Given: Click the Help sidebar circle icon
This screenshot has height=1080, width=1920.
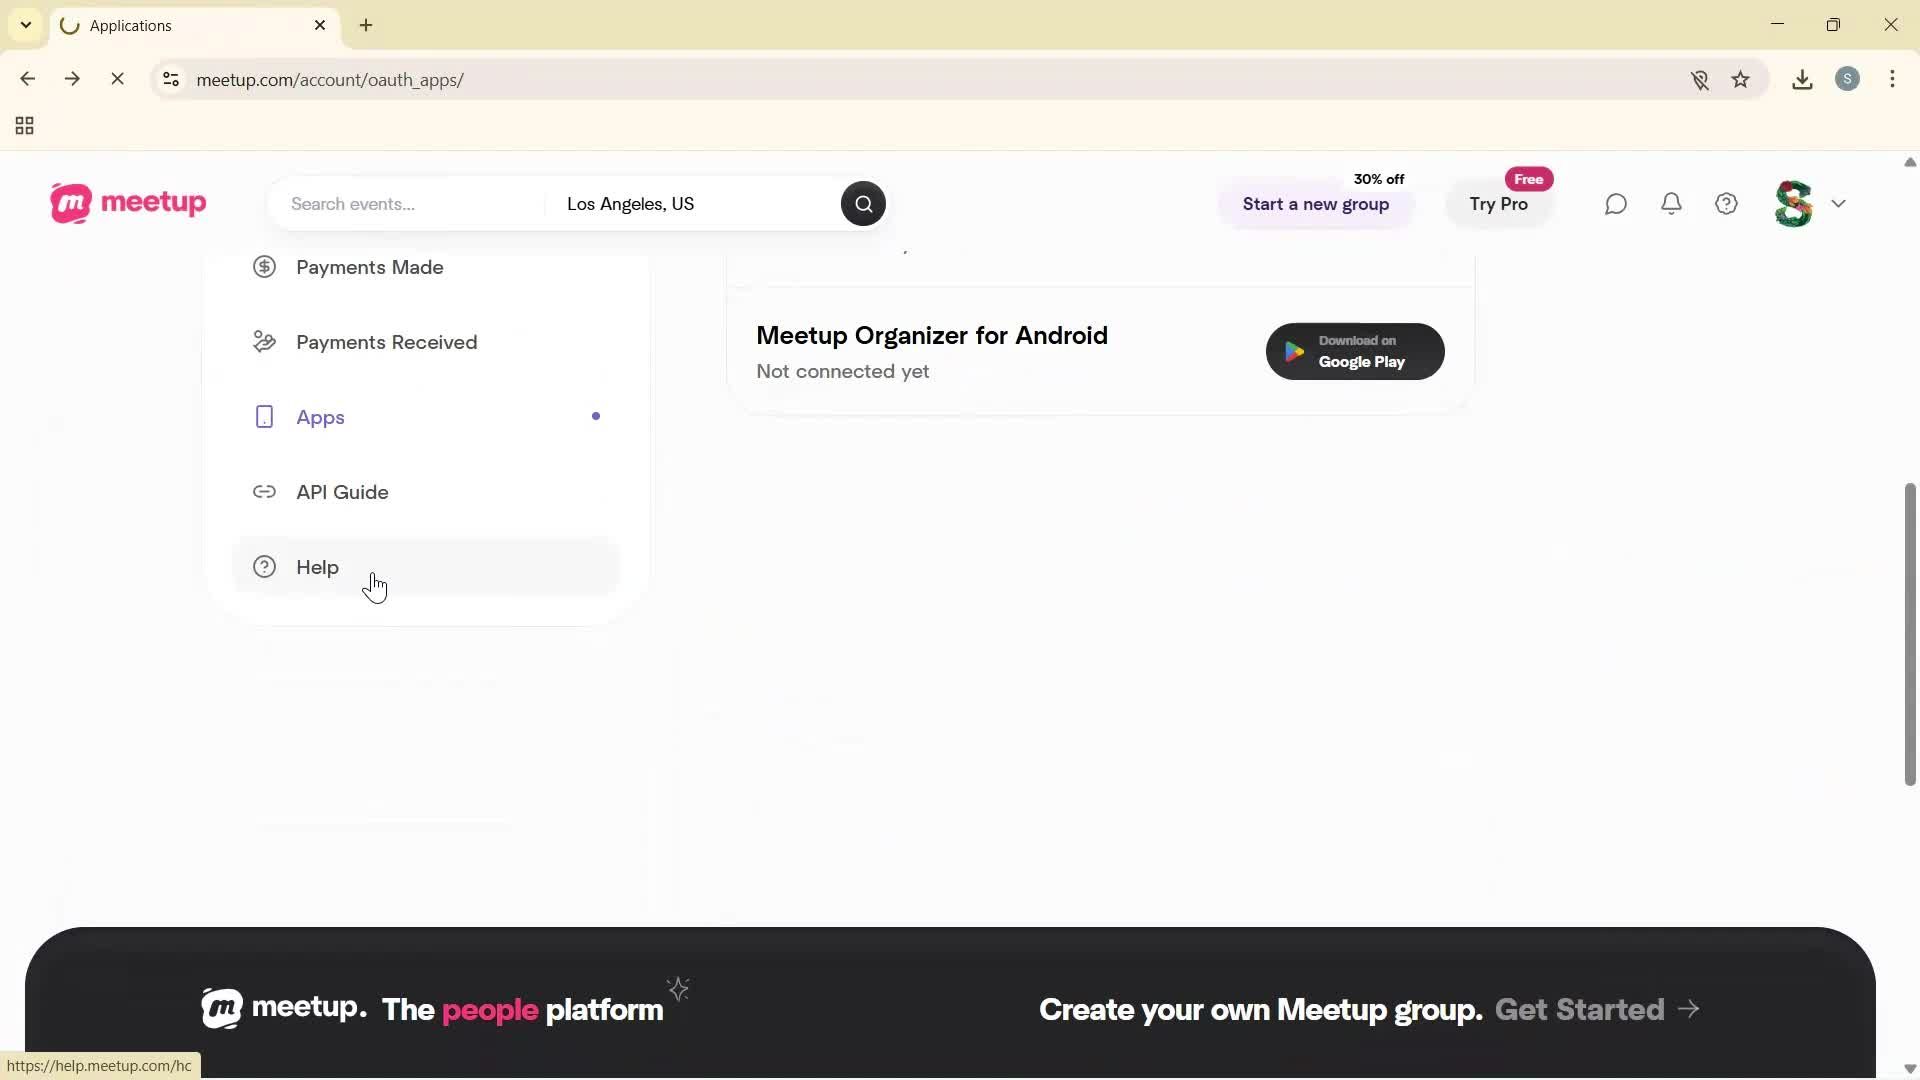Looking at the screenshot, I should [263, 566].
